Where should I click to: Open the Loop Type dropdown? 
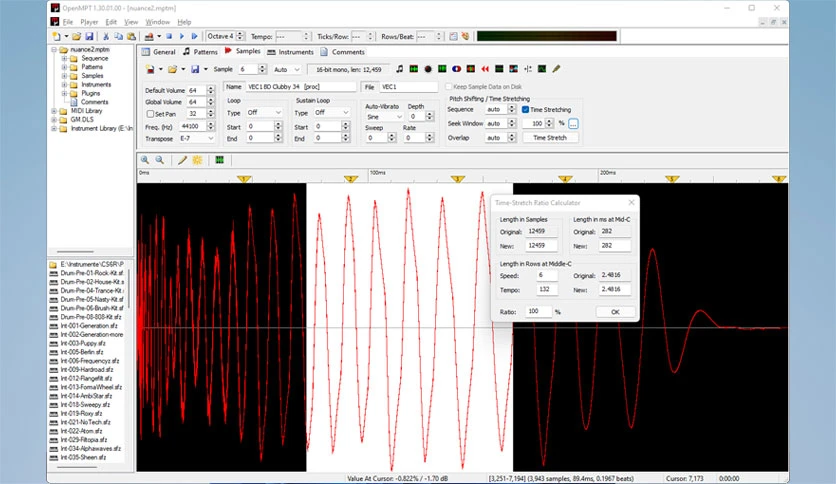click(264, 112)
